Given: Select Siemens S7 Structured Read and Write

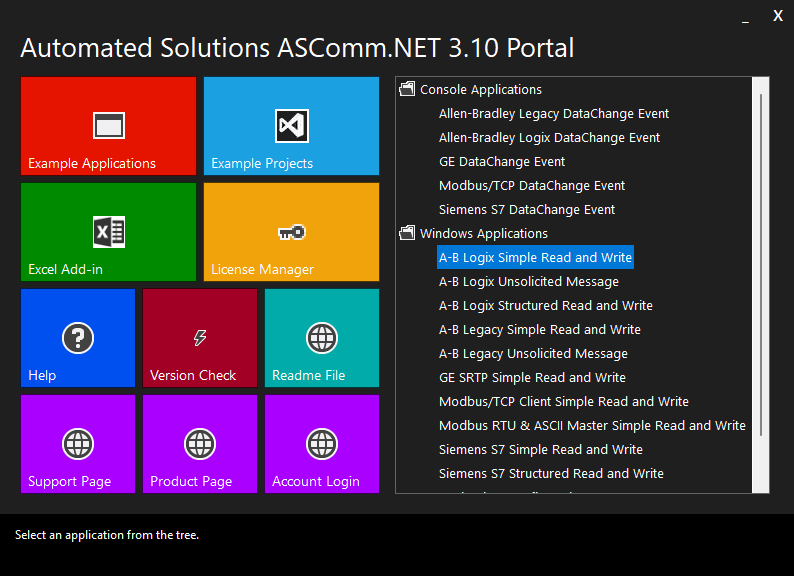Looking at the screenshot, I should pyautogui.click(x=551, y=474).
